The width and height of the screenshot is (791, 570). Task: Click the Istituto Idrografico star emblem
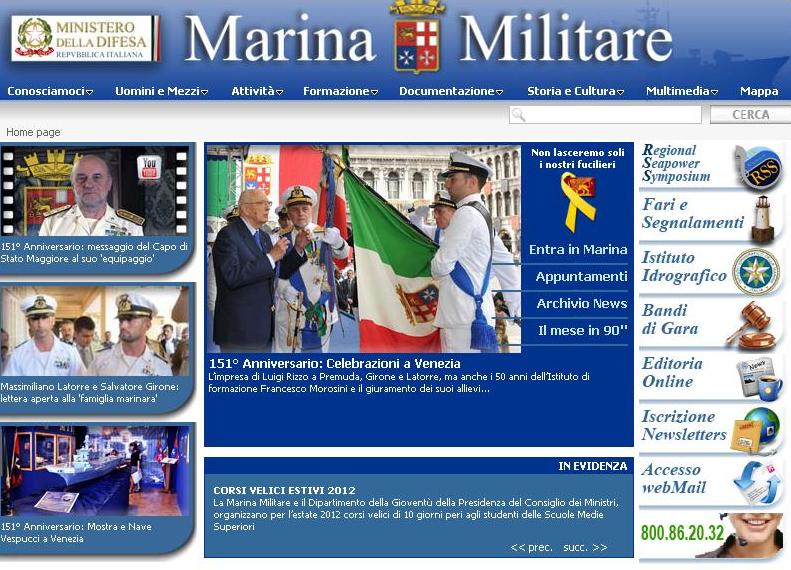756,272
